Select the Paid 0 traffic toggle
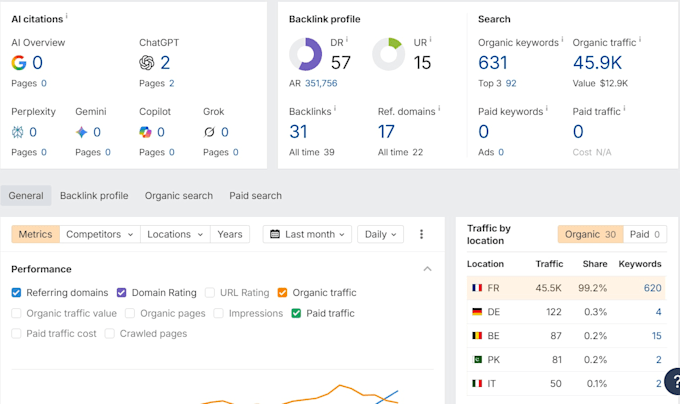This screenshot has height=404, width=680. (645, 234)
